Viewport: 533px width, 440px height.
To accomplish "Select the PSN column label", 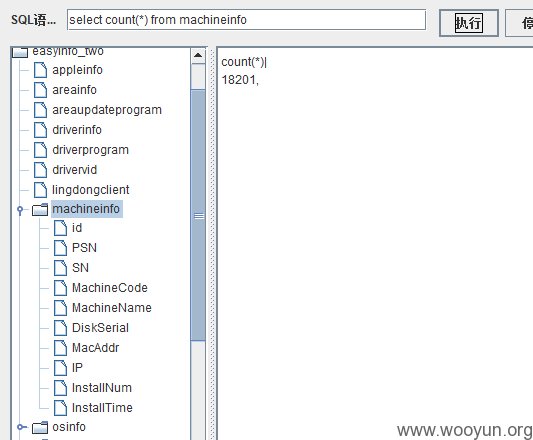I will [84, 248].
